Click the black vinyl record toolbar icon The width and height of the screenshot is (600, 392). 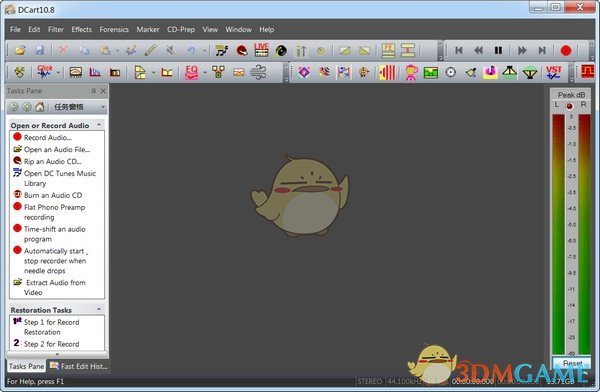(x=281, y=51)
